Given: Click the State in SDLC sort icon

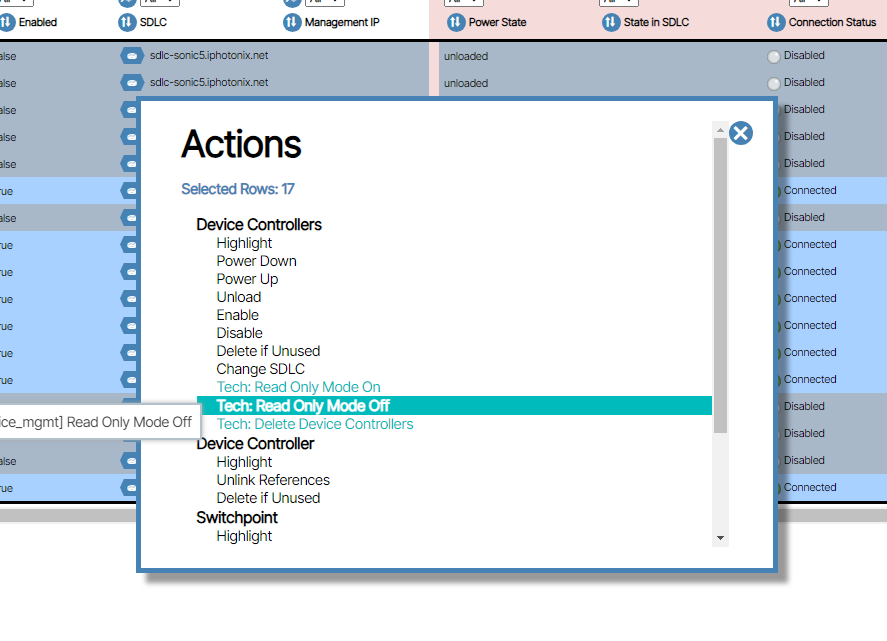Looking at the screenshot, I should pyautogui.click(x=611, y=21).
